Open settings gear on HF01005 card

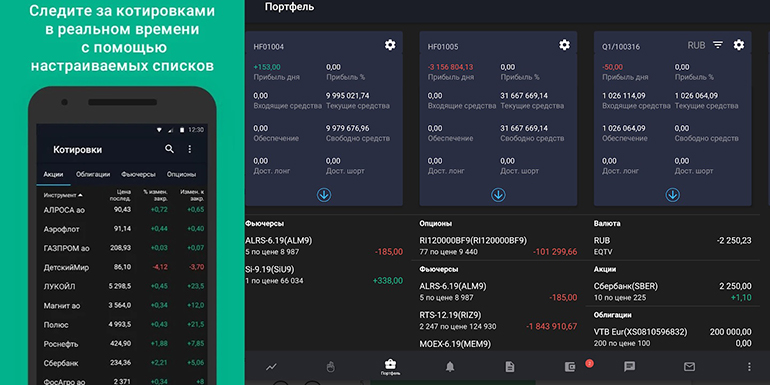pos(565,45)
